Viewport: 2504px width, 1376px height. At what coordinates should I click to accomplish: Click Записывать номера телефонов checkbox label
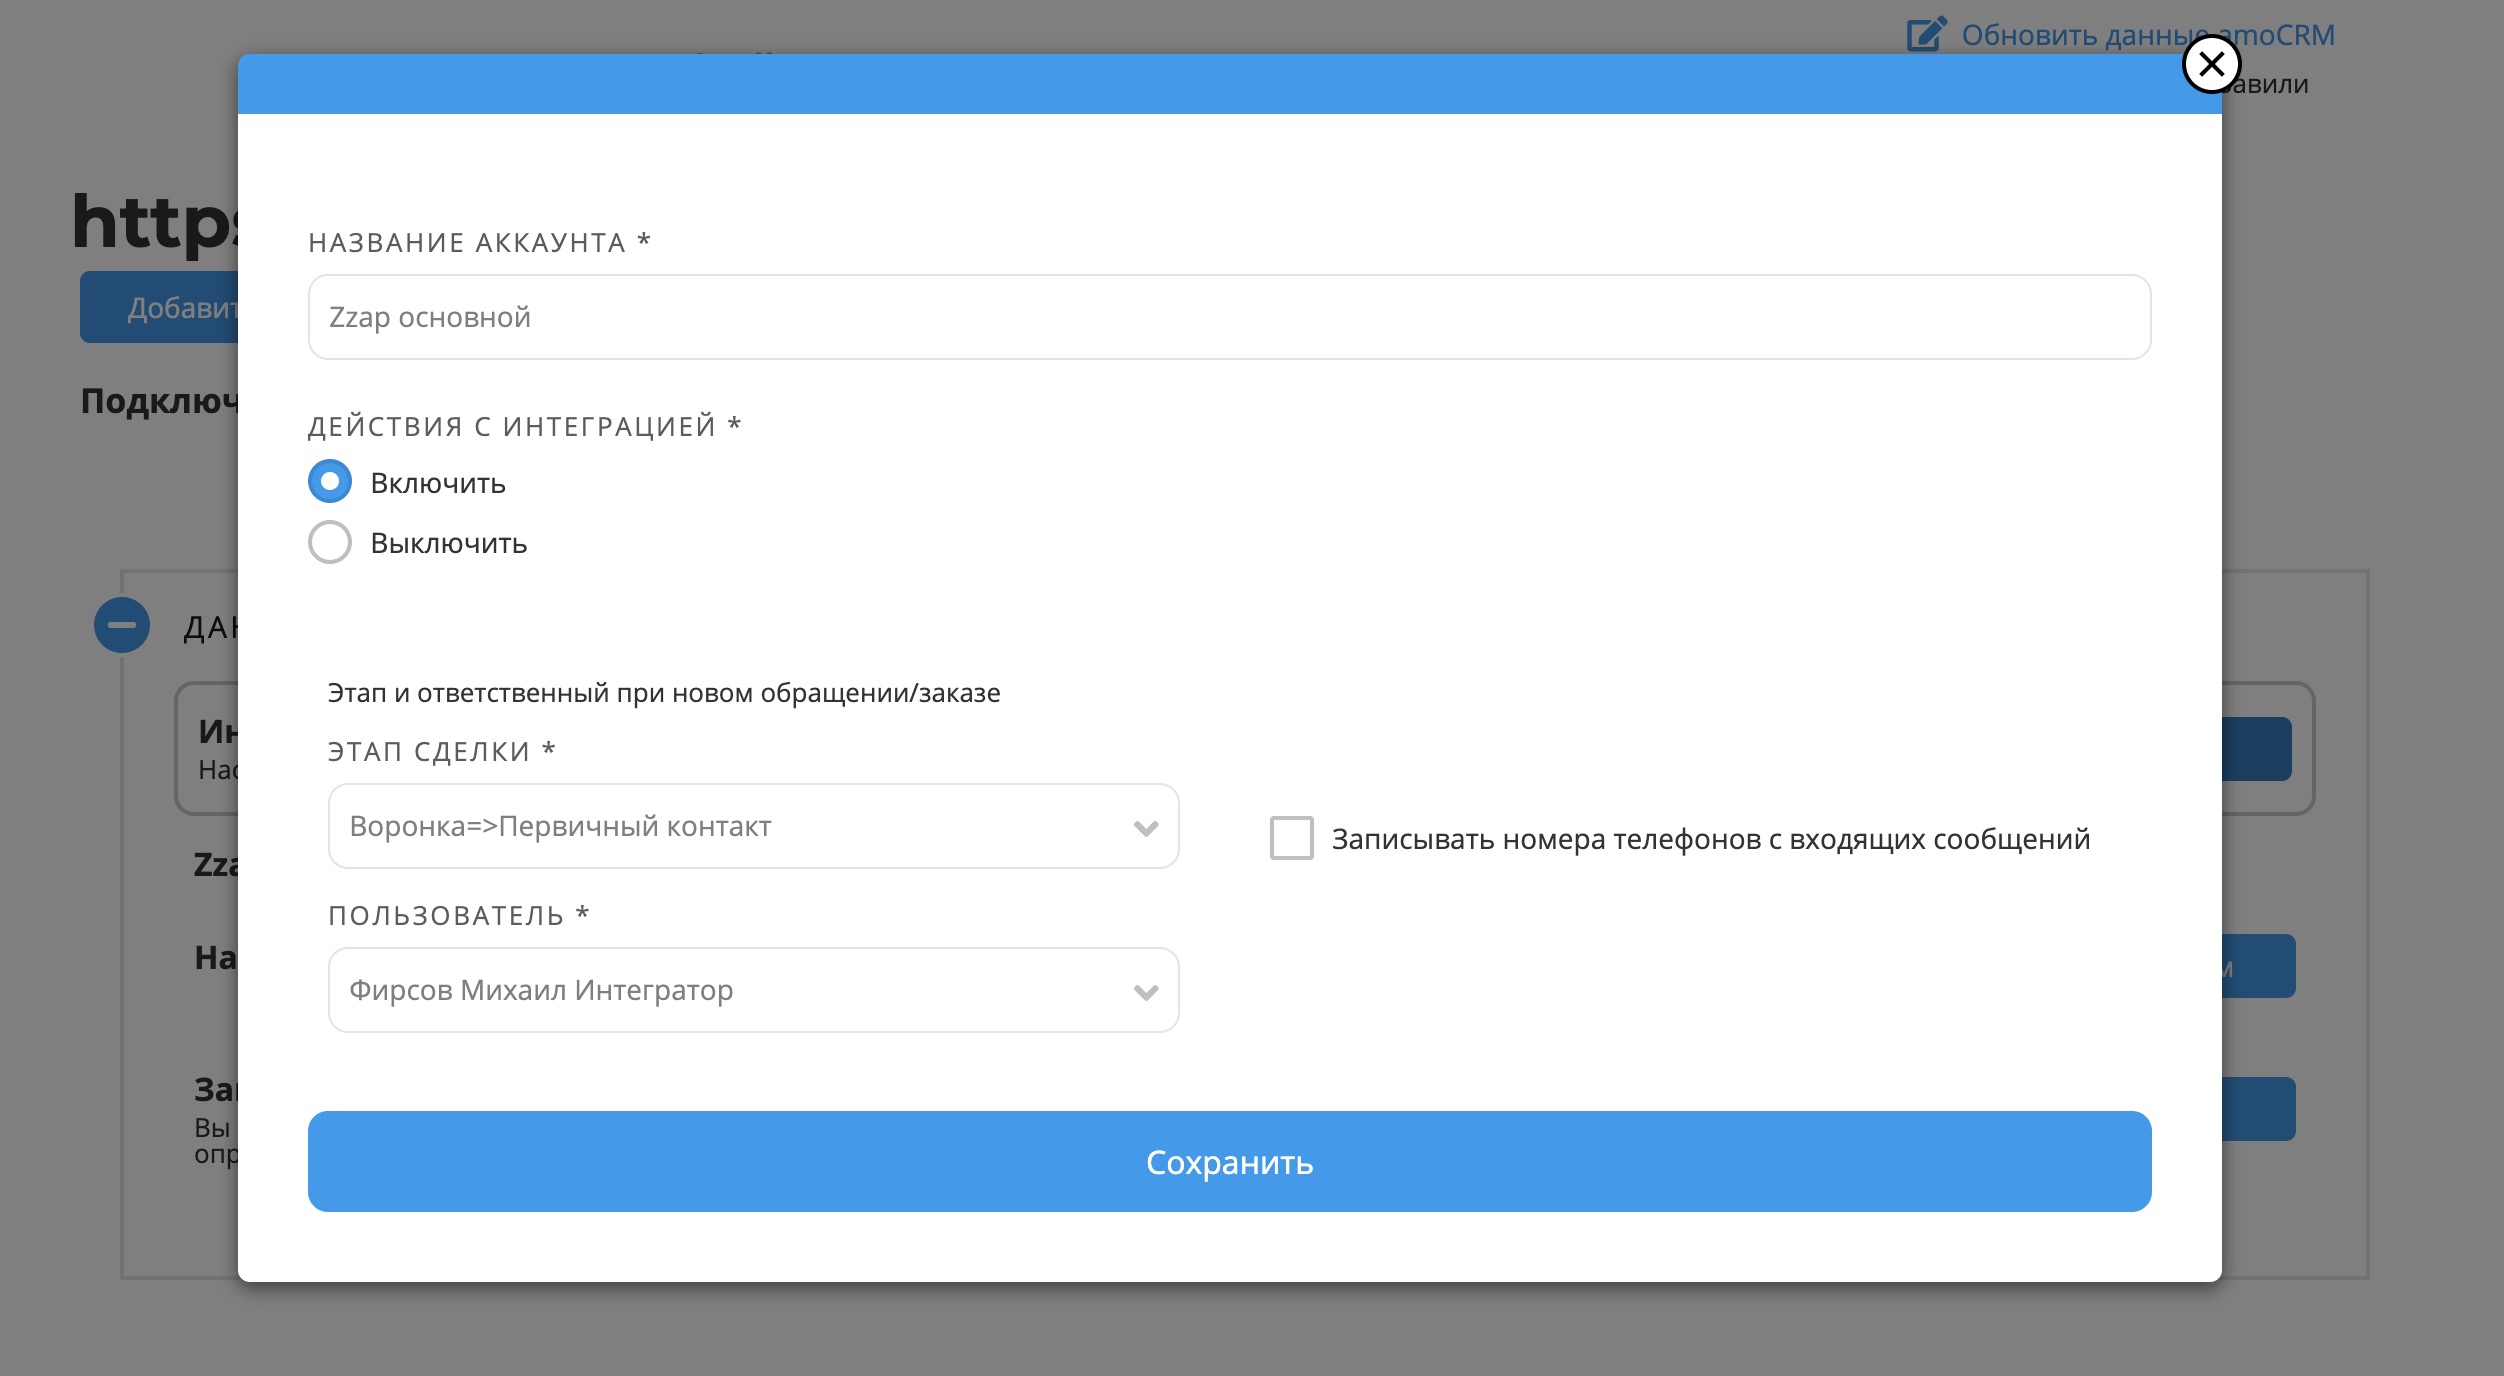[x=1710, y=839]
